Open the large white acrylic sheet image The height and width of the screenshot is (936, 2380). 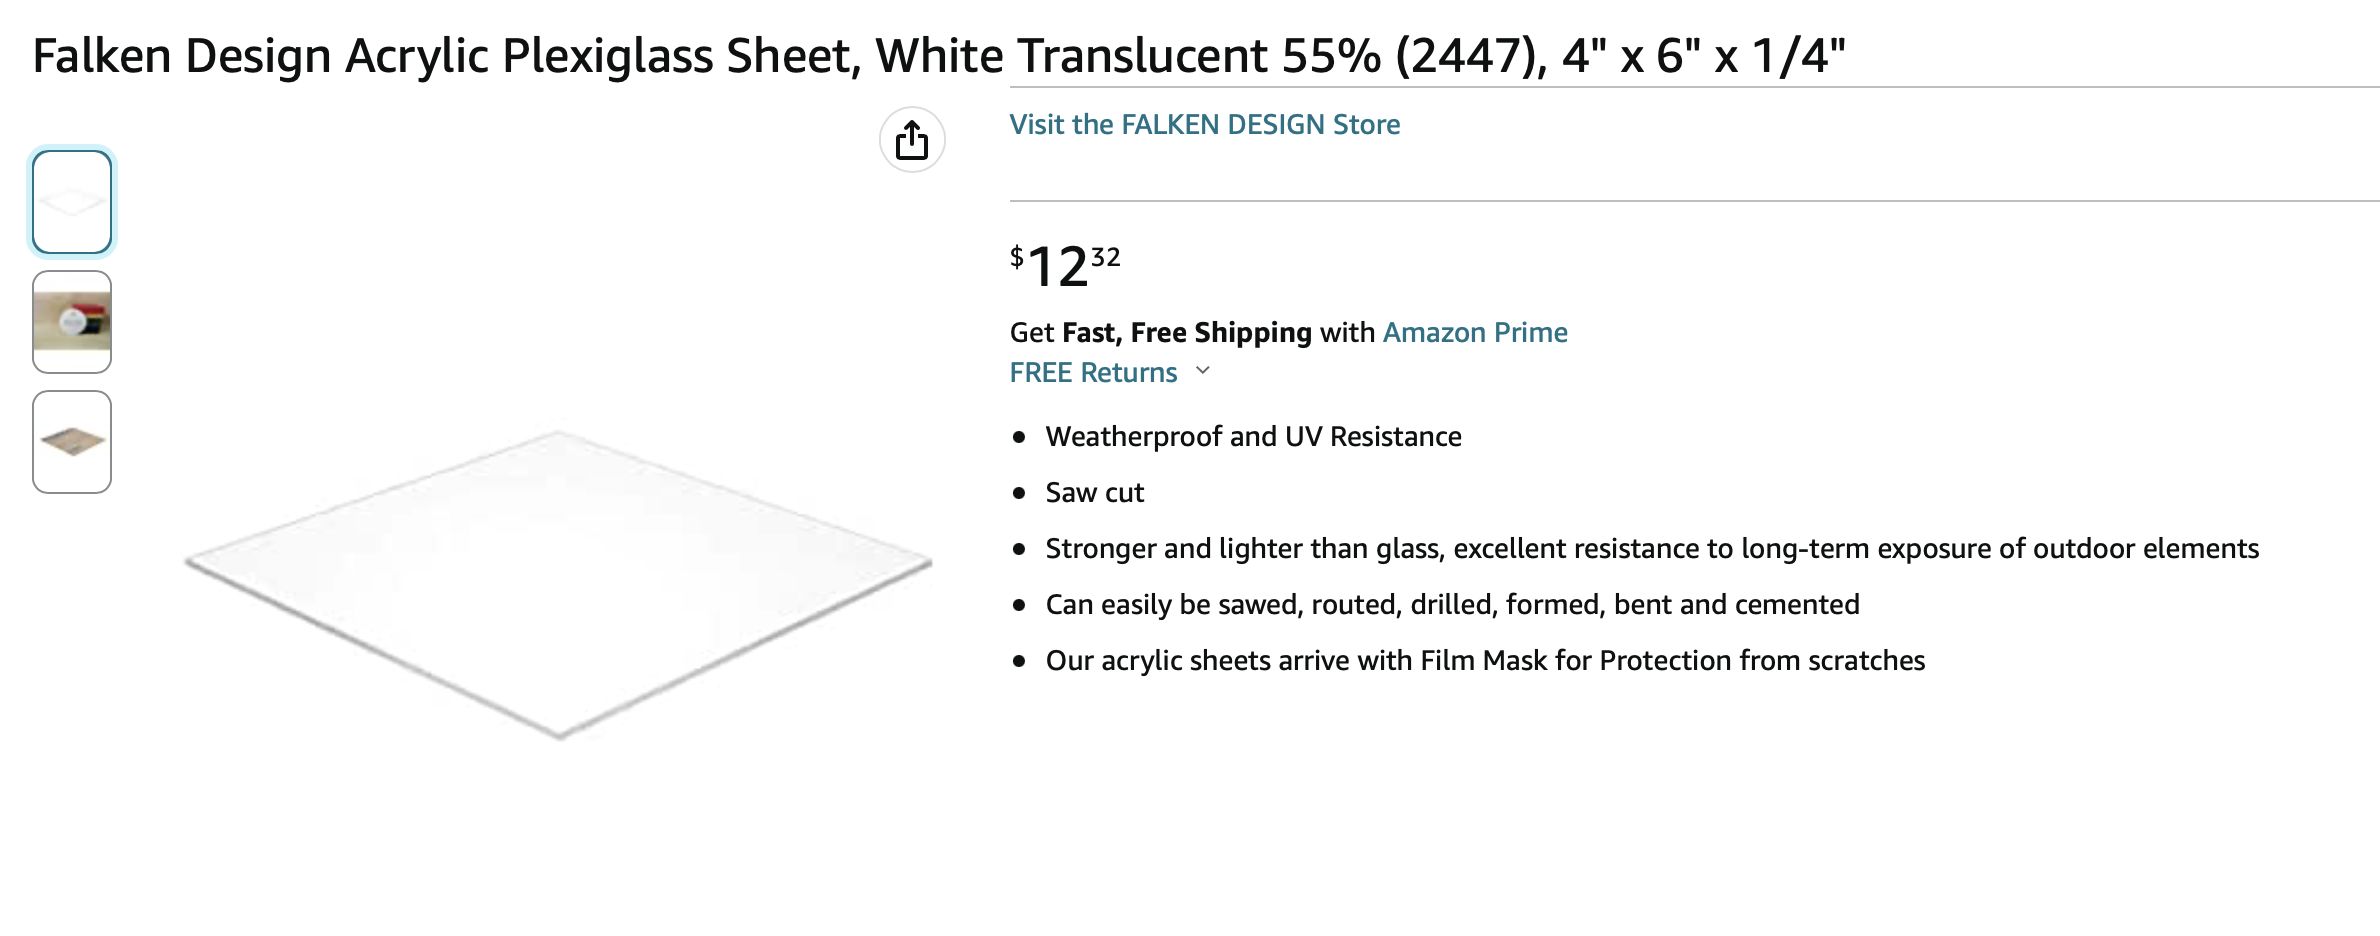point(558,585)
